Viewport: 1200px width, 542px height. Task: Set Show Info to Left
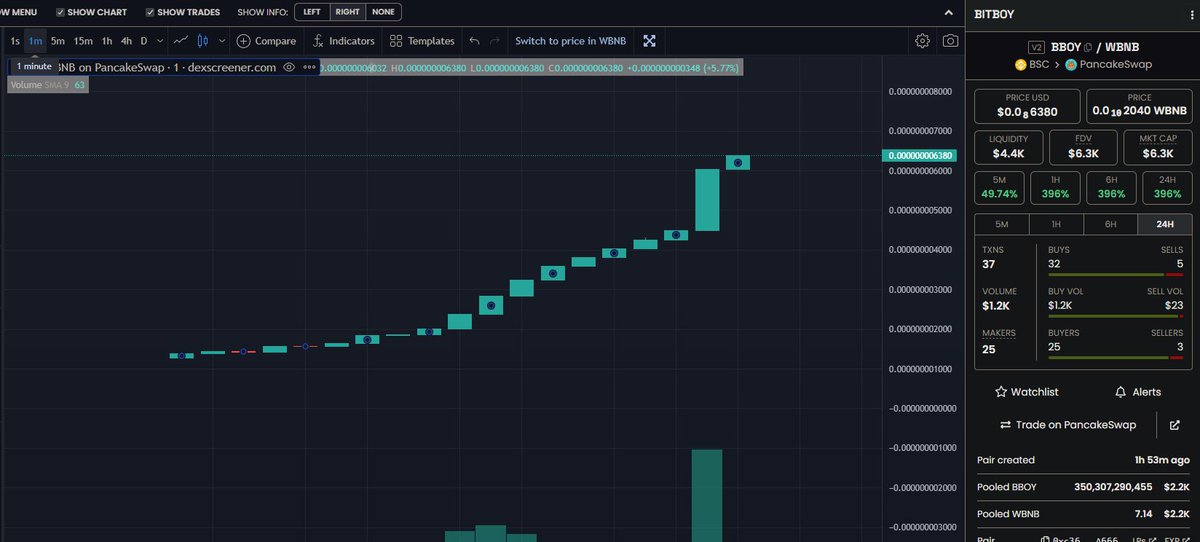[x=312, y=12]
